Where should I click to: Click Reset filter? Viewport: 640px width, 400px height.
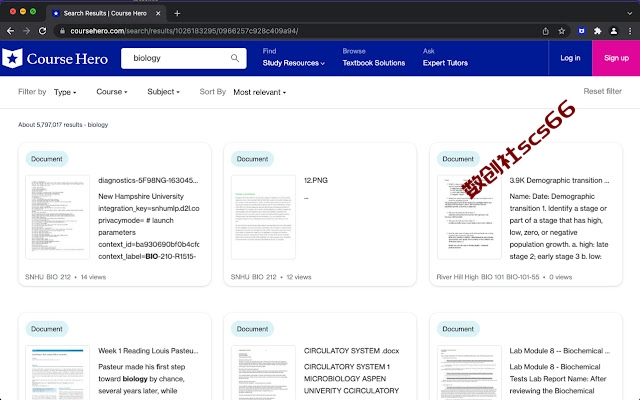(602, 91)
